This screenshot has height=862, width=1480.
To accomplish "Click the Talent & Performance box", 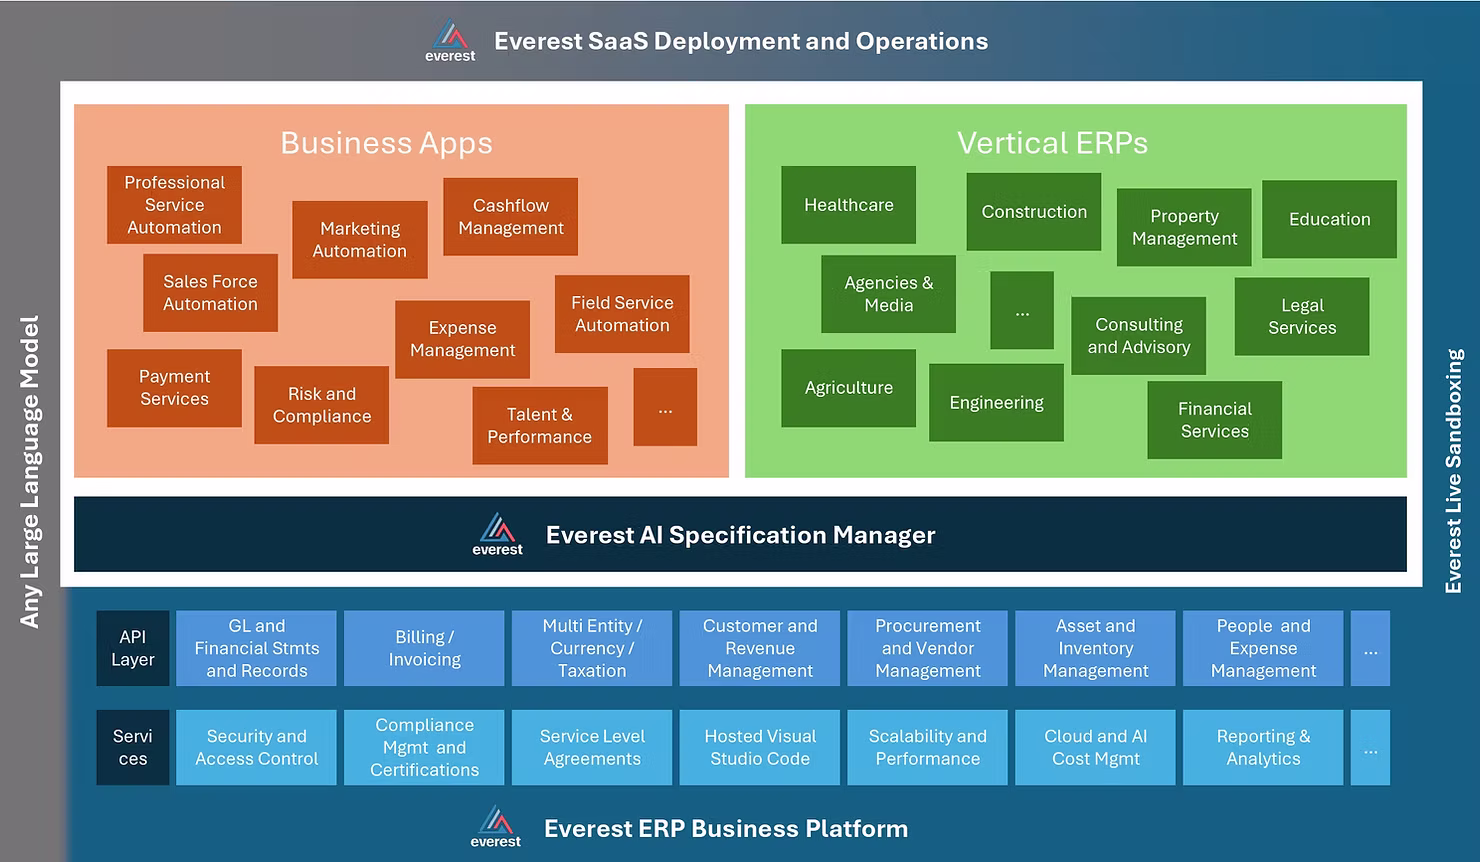I will pos(540,426).
